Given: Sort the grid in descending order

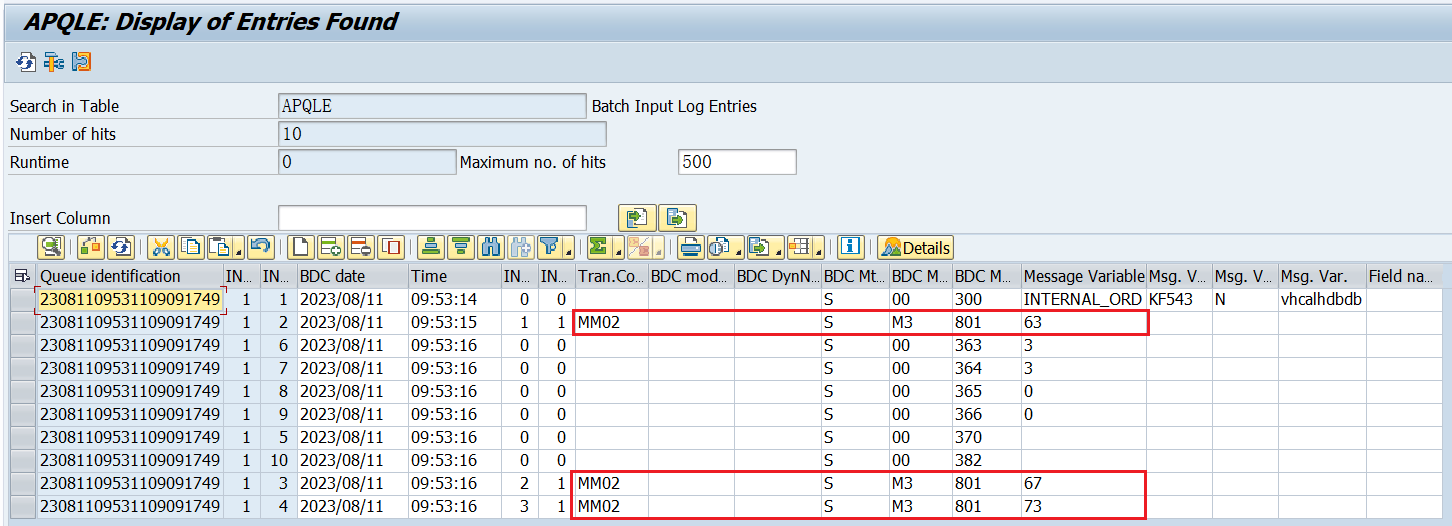Looking at the screenshot, I should pyautogui.click(x=461, y=247).
